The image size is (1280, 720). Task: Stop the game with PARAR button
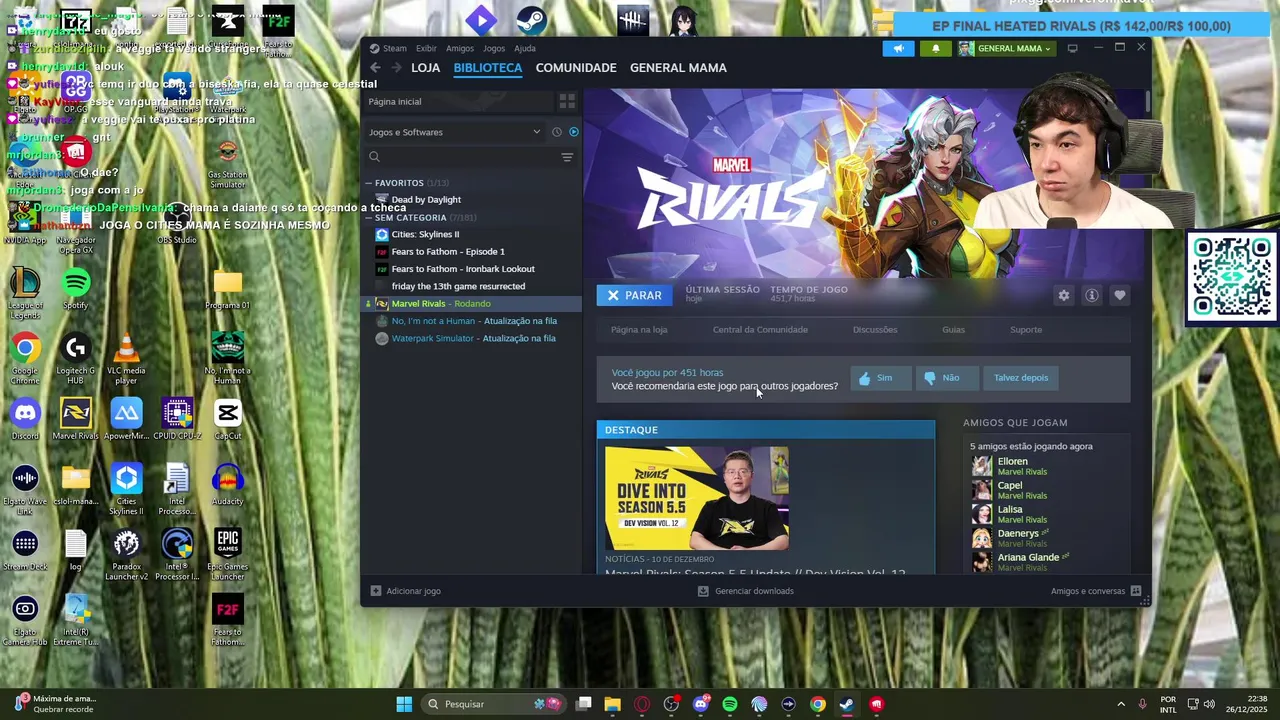(x=633, y=295)
